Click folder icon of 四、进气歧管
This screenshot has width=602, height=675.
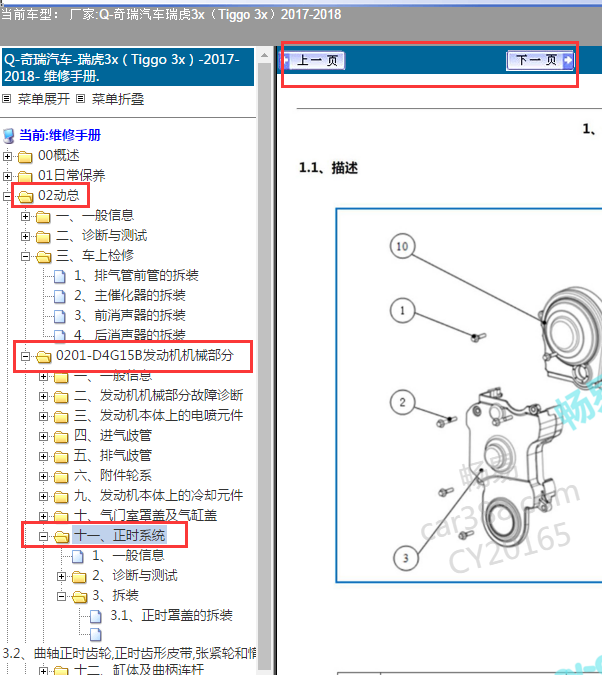(61, 437)
